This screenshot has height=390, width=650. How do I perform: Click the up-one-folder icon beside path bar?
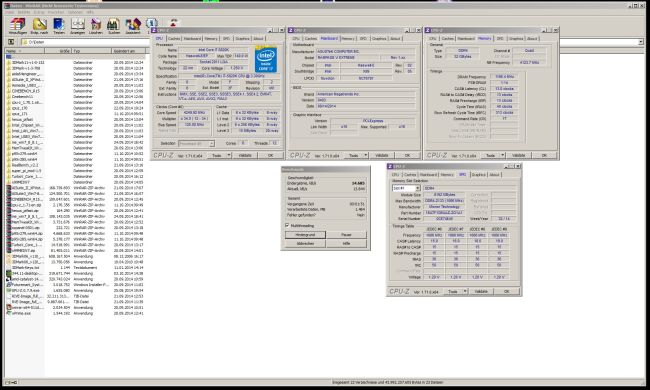click(11, 42)
